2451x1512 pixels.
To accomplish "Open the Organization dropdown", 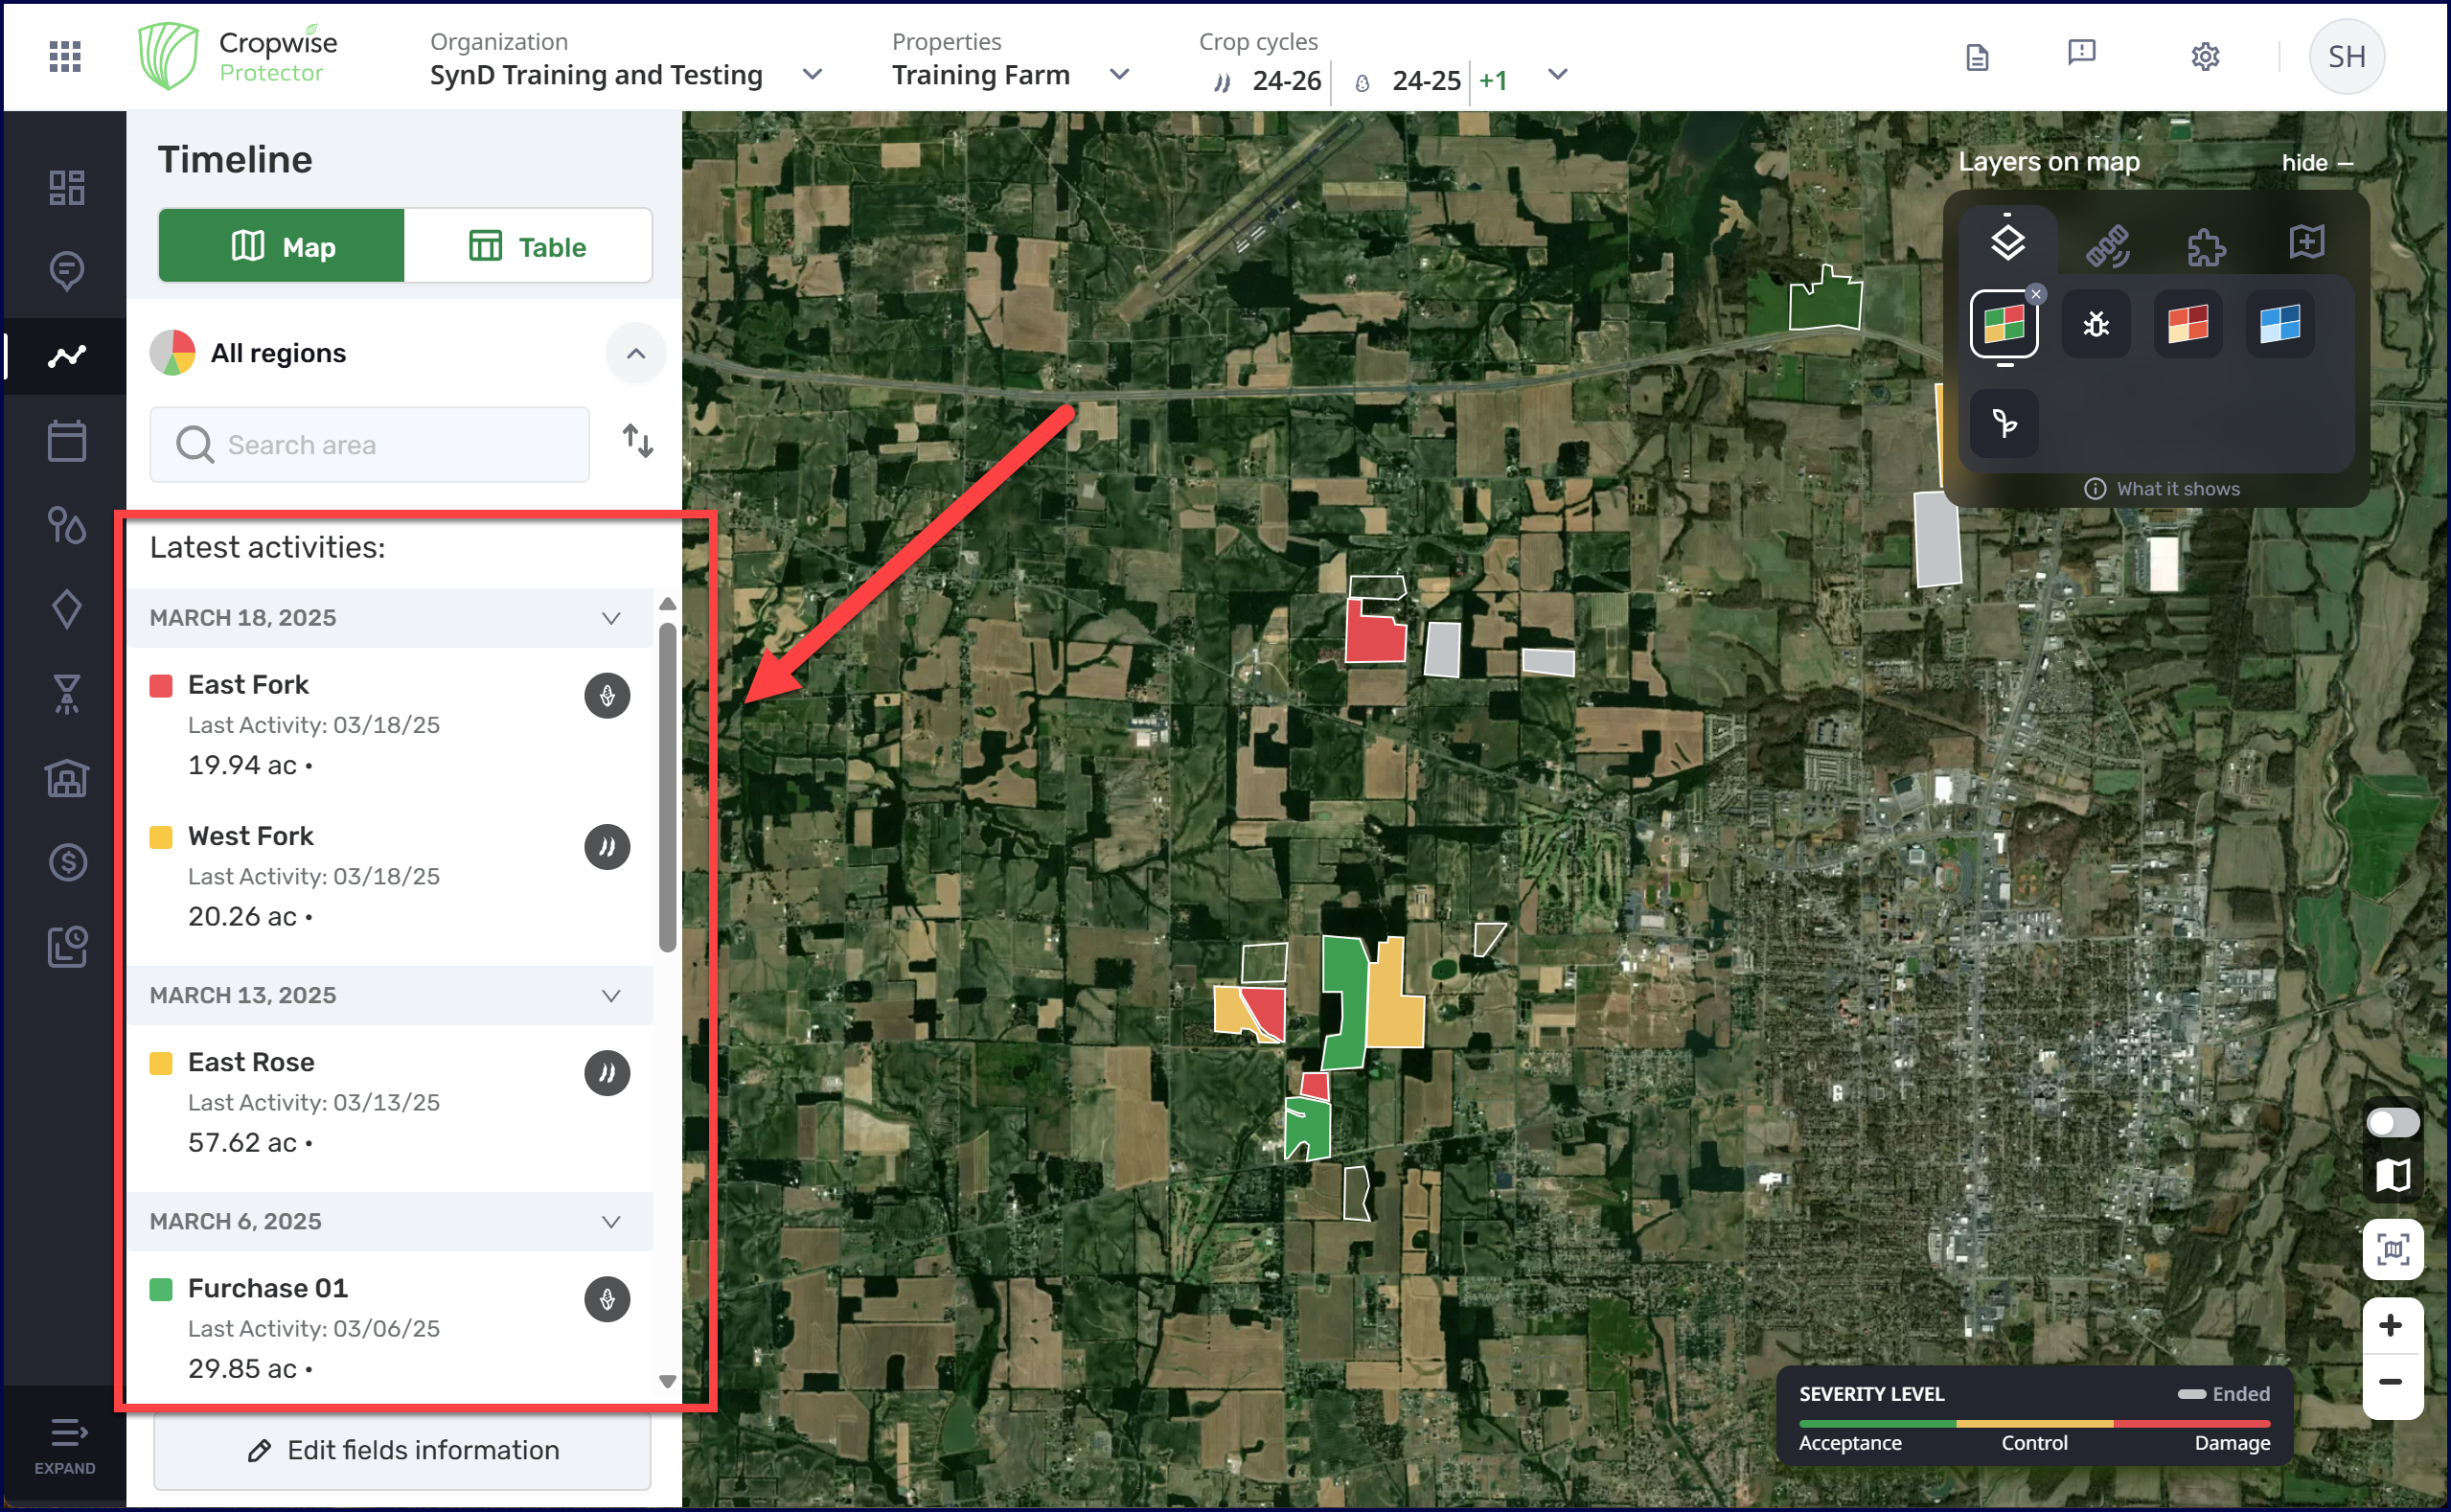I will point(812,75).
